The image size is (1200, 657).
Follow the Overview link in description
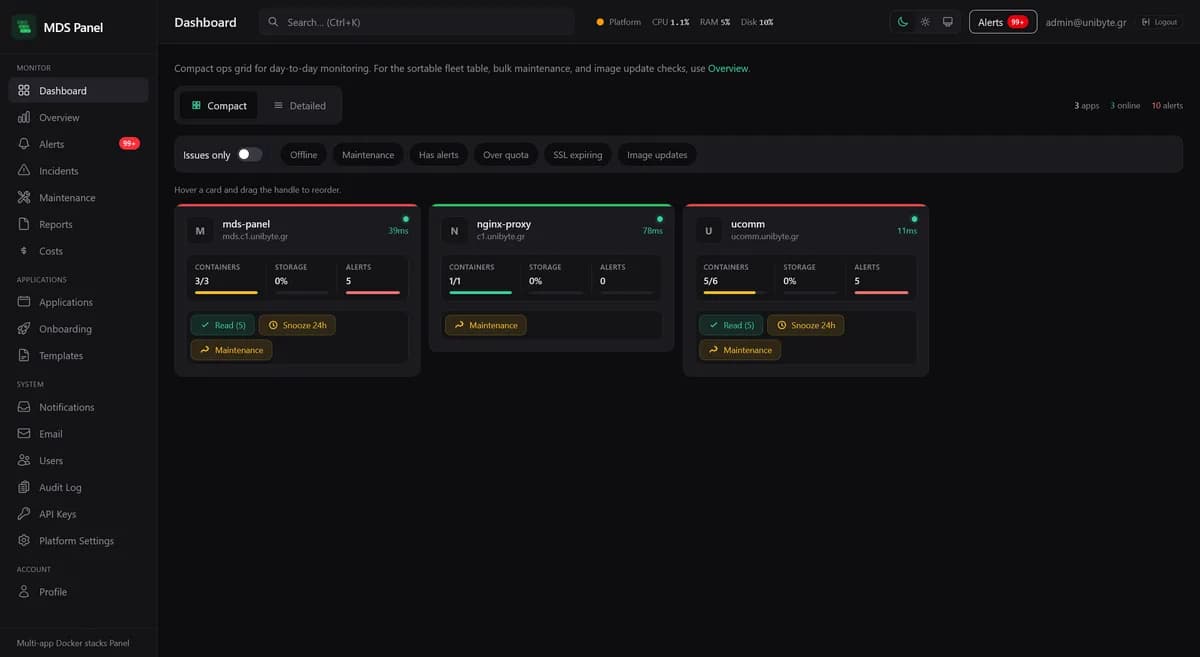(728, 69)
